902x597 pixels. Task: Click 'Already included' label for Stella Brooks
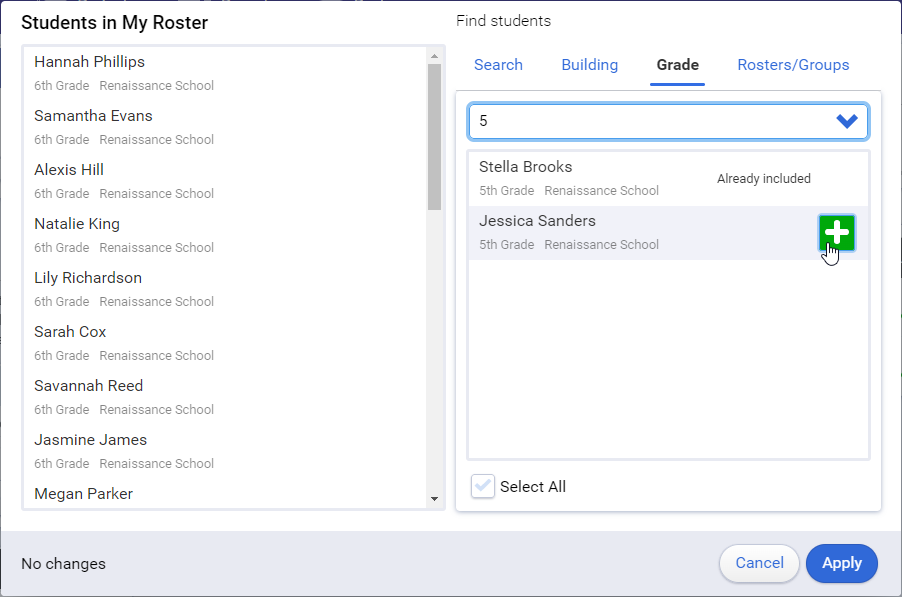click(x=763, y=179)
